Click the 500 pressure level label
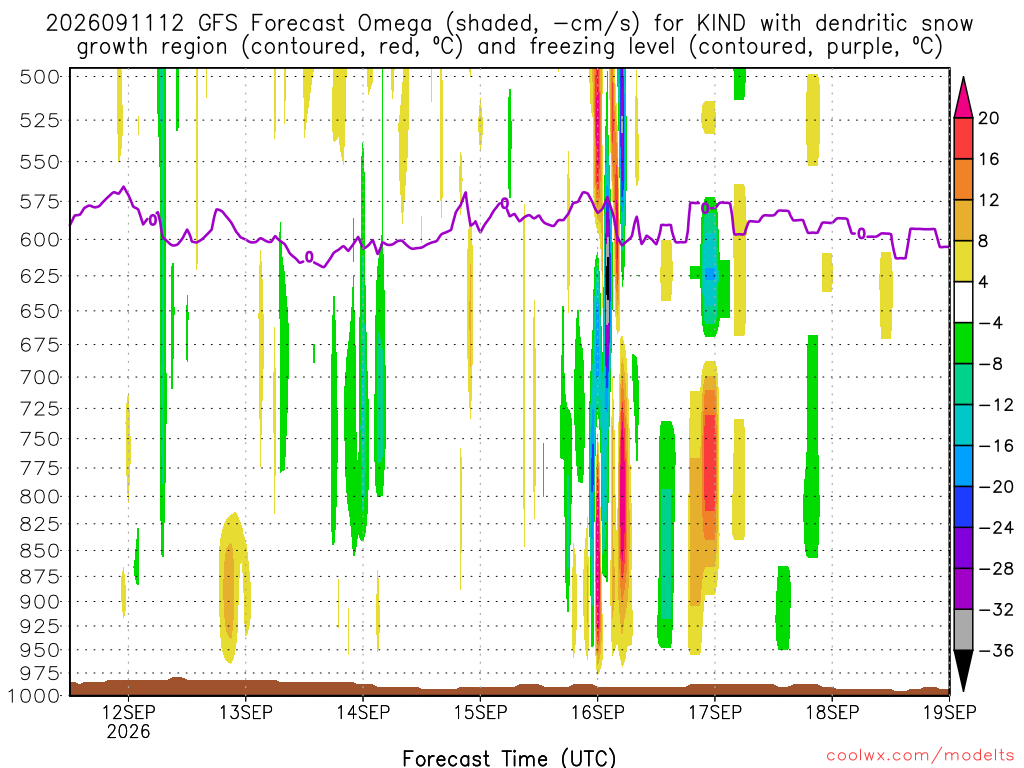Viewport: 1024px width, 768px height. tap(40, 77)
